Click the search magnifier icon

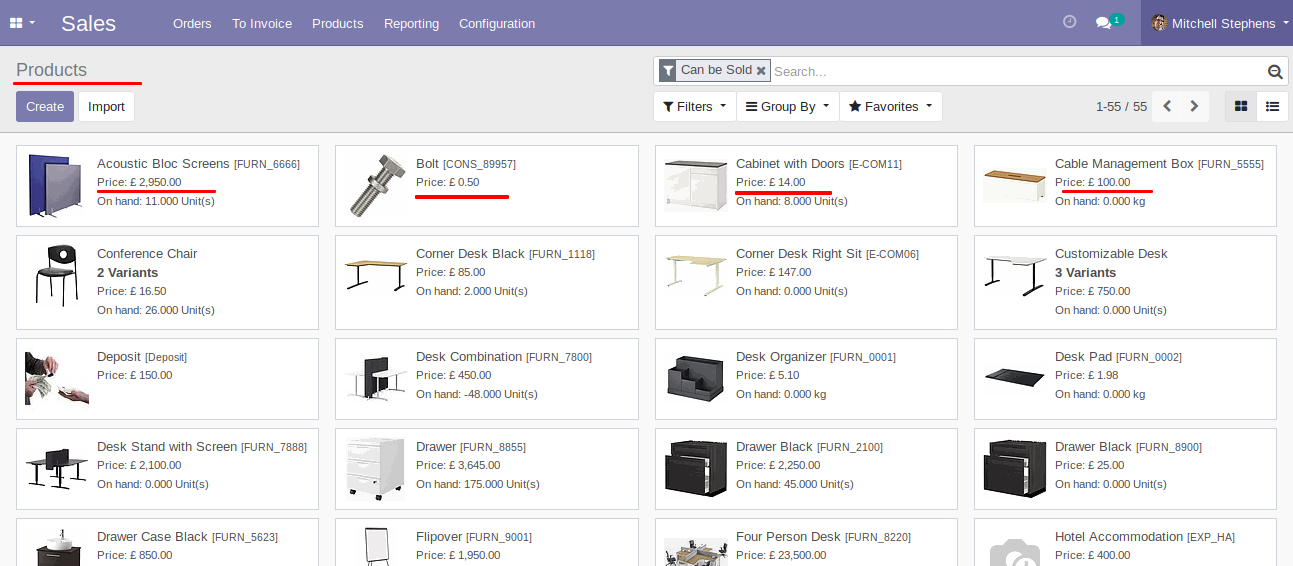[1275, 71]
